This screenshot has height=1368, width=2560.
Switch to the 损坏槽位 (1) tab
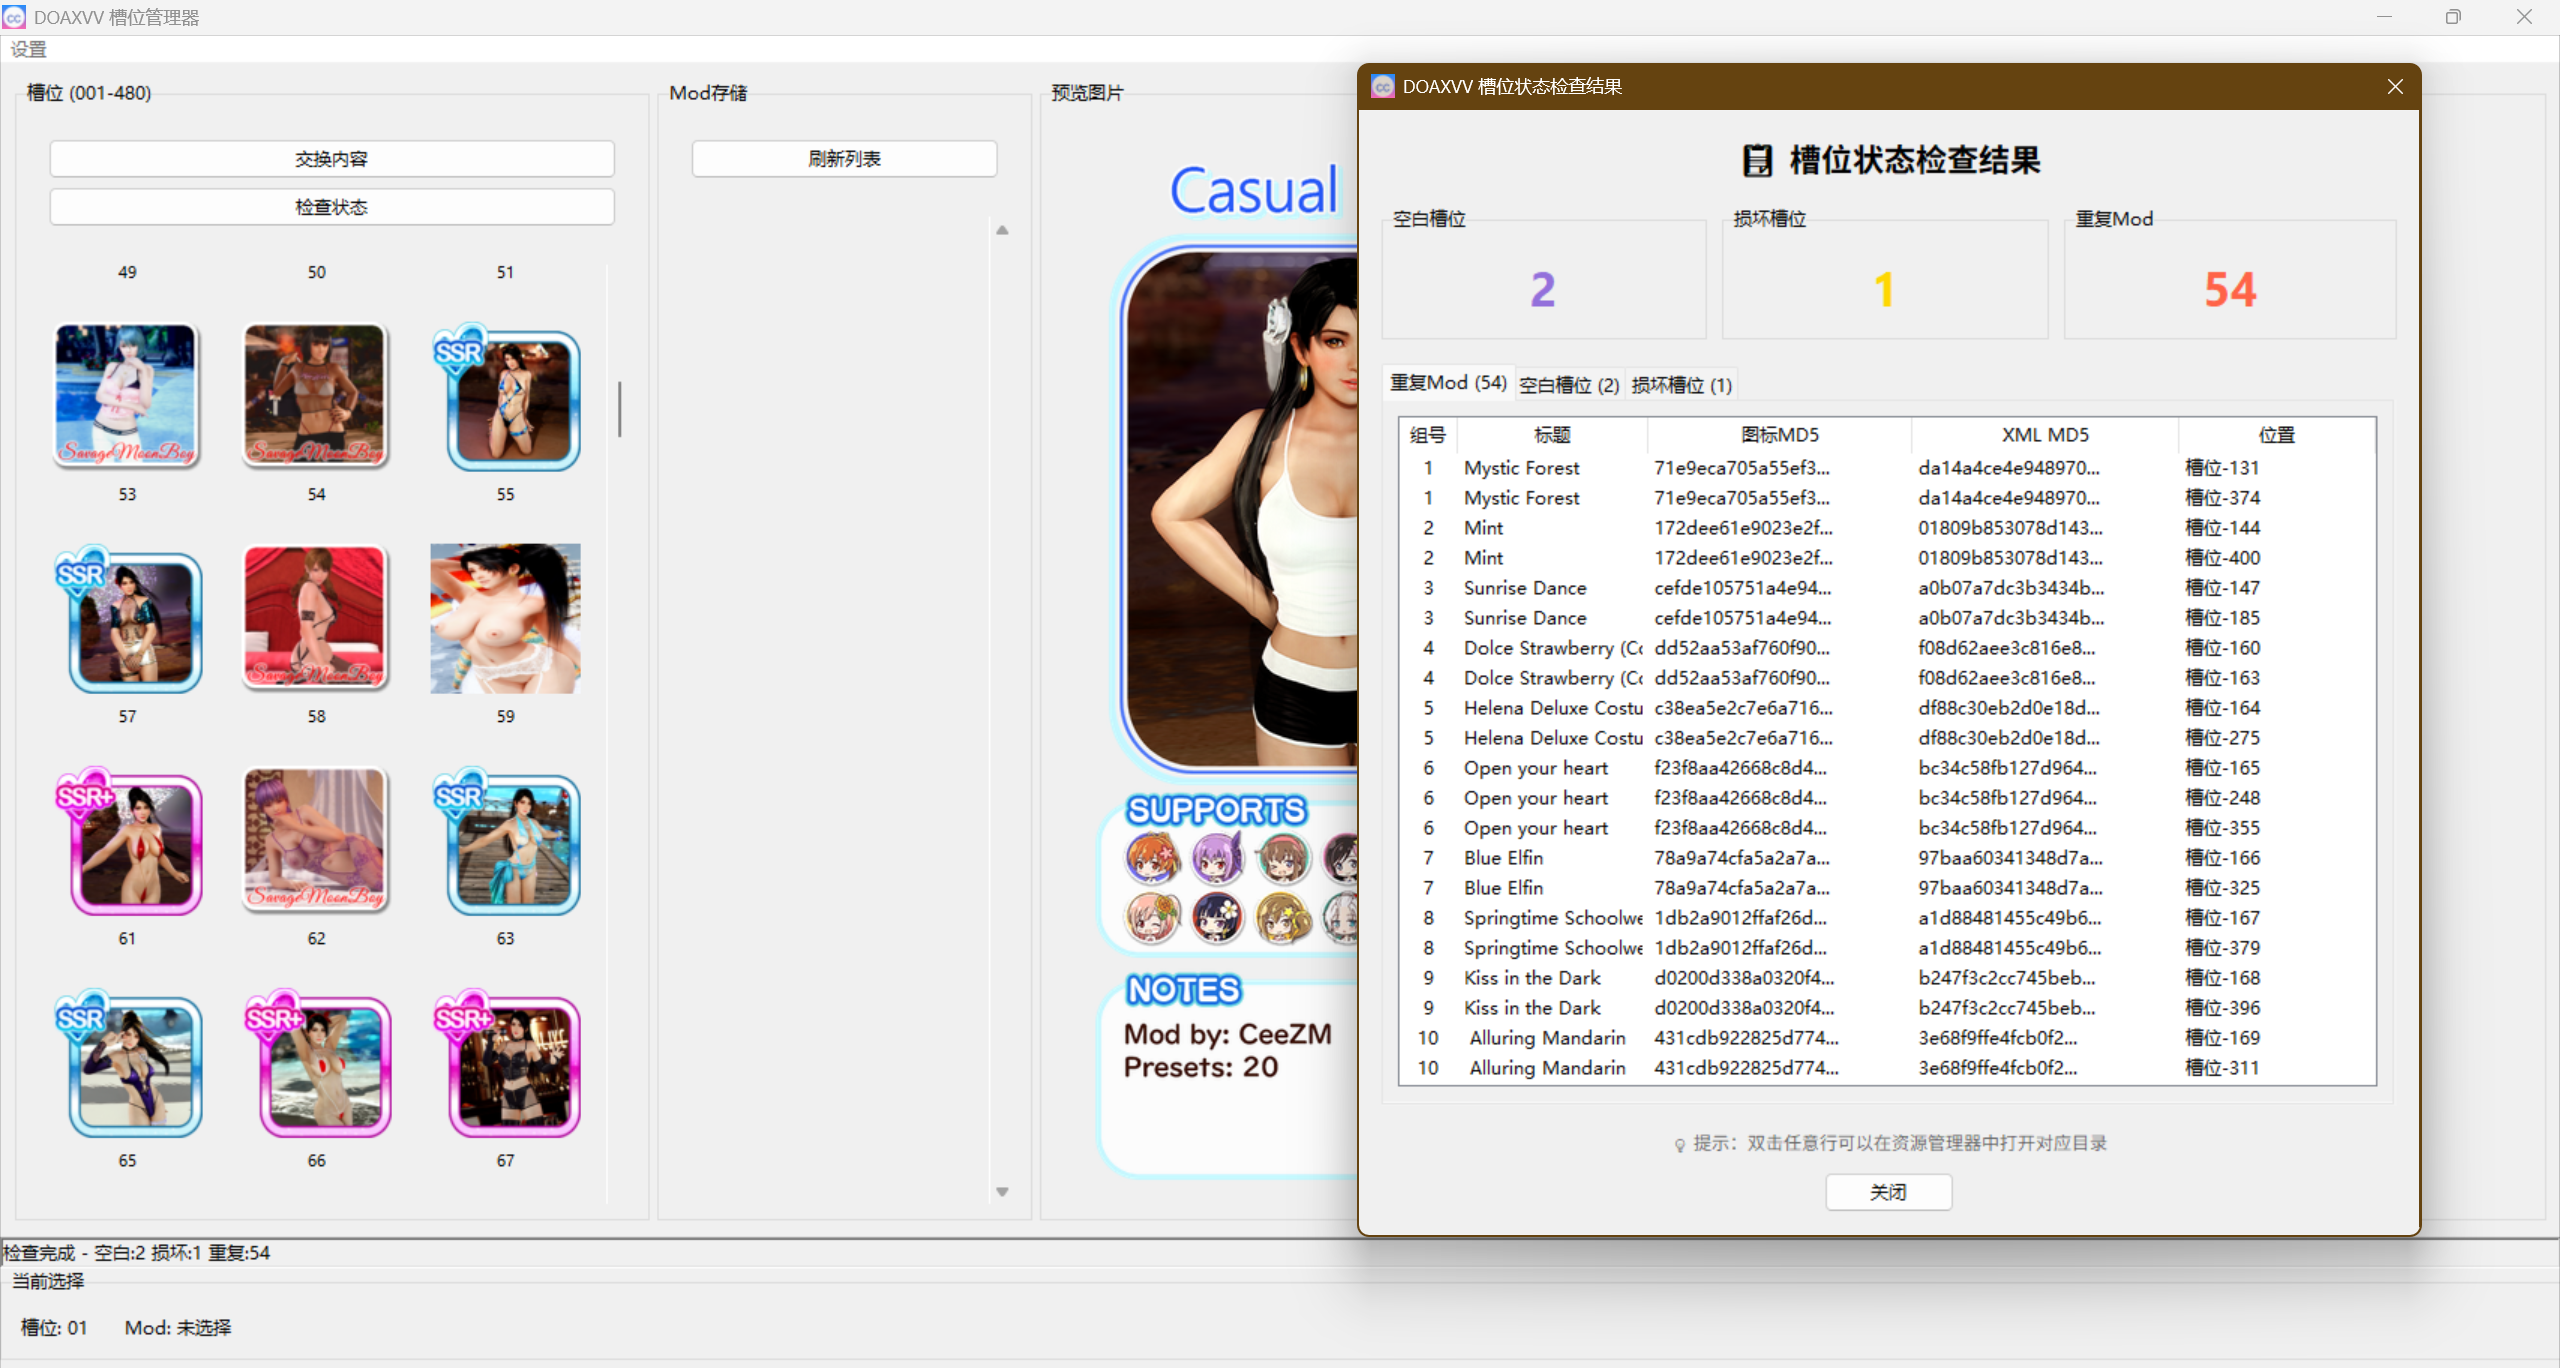1681,385
